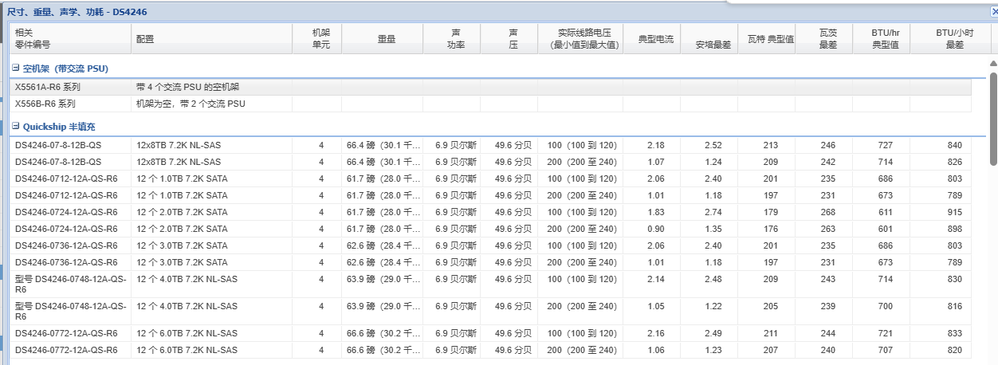Image resolution: width=998 pixels, height=365 pixels.
Task: Click the worst-case watts value 242
Action: [x=828, y=162]
